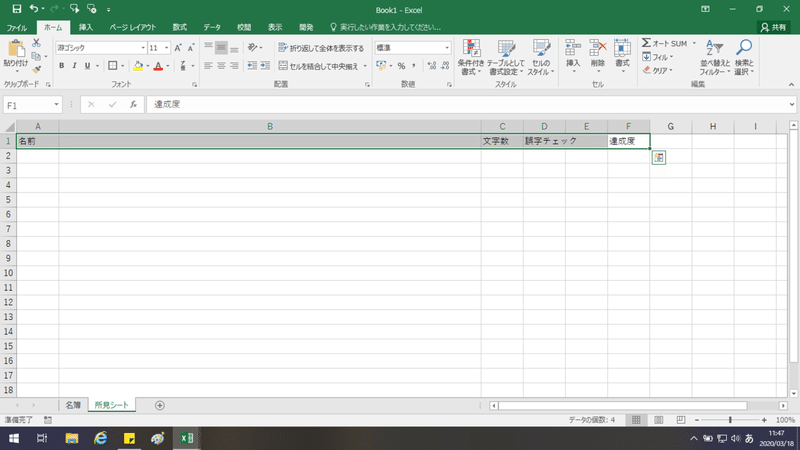
Task: Open セルのスタイル cell styles
Action: pos(540,57)
